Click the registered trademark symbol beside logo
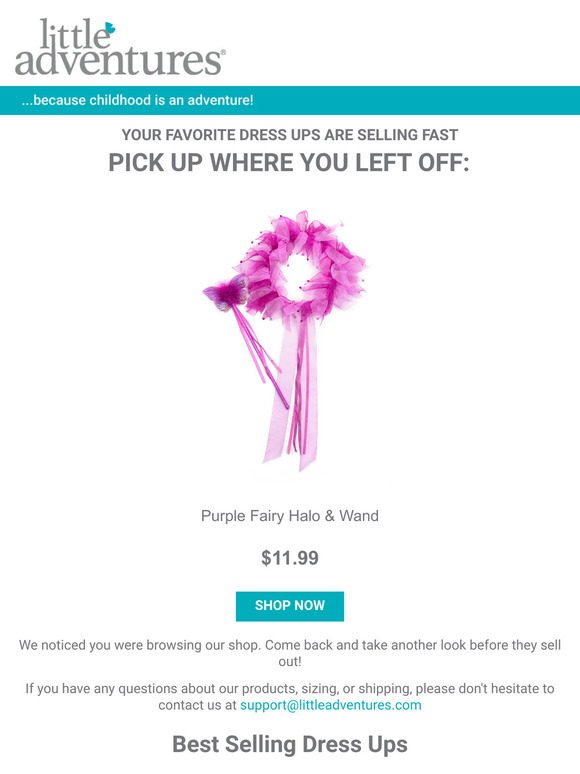 click(224, 52)
